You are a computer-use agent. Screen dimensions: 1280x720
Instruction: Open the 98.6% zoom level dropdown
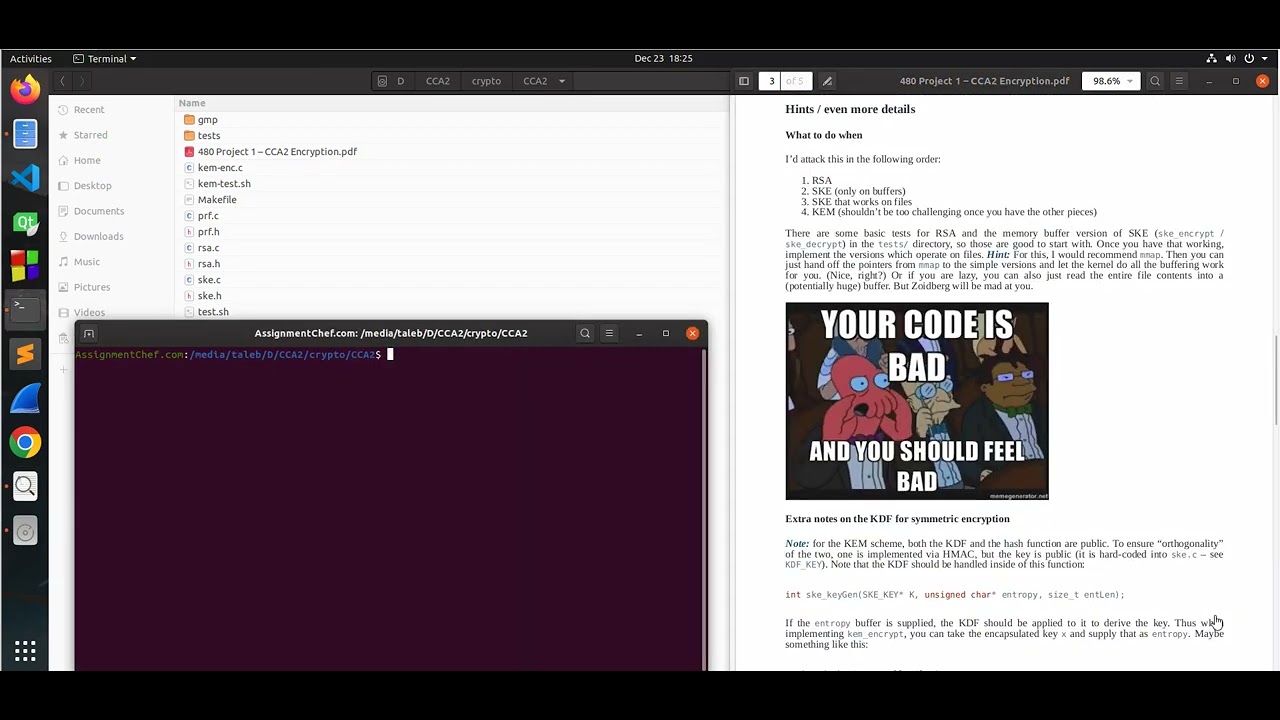coord(1111,81)
